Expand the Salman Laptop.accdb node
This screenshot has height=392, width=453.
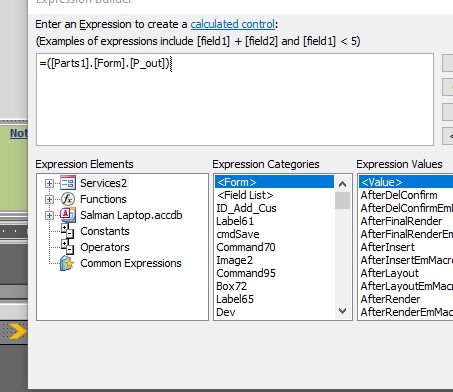[x=49, y=215]
